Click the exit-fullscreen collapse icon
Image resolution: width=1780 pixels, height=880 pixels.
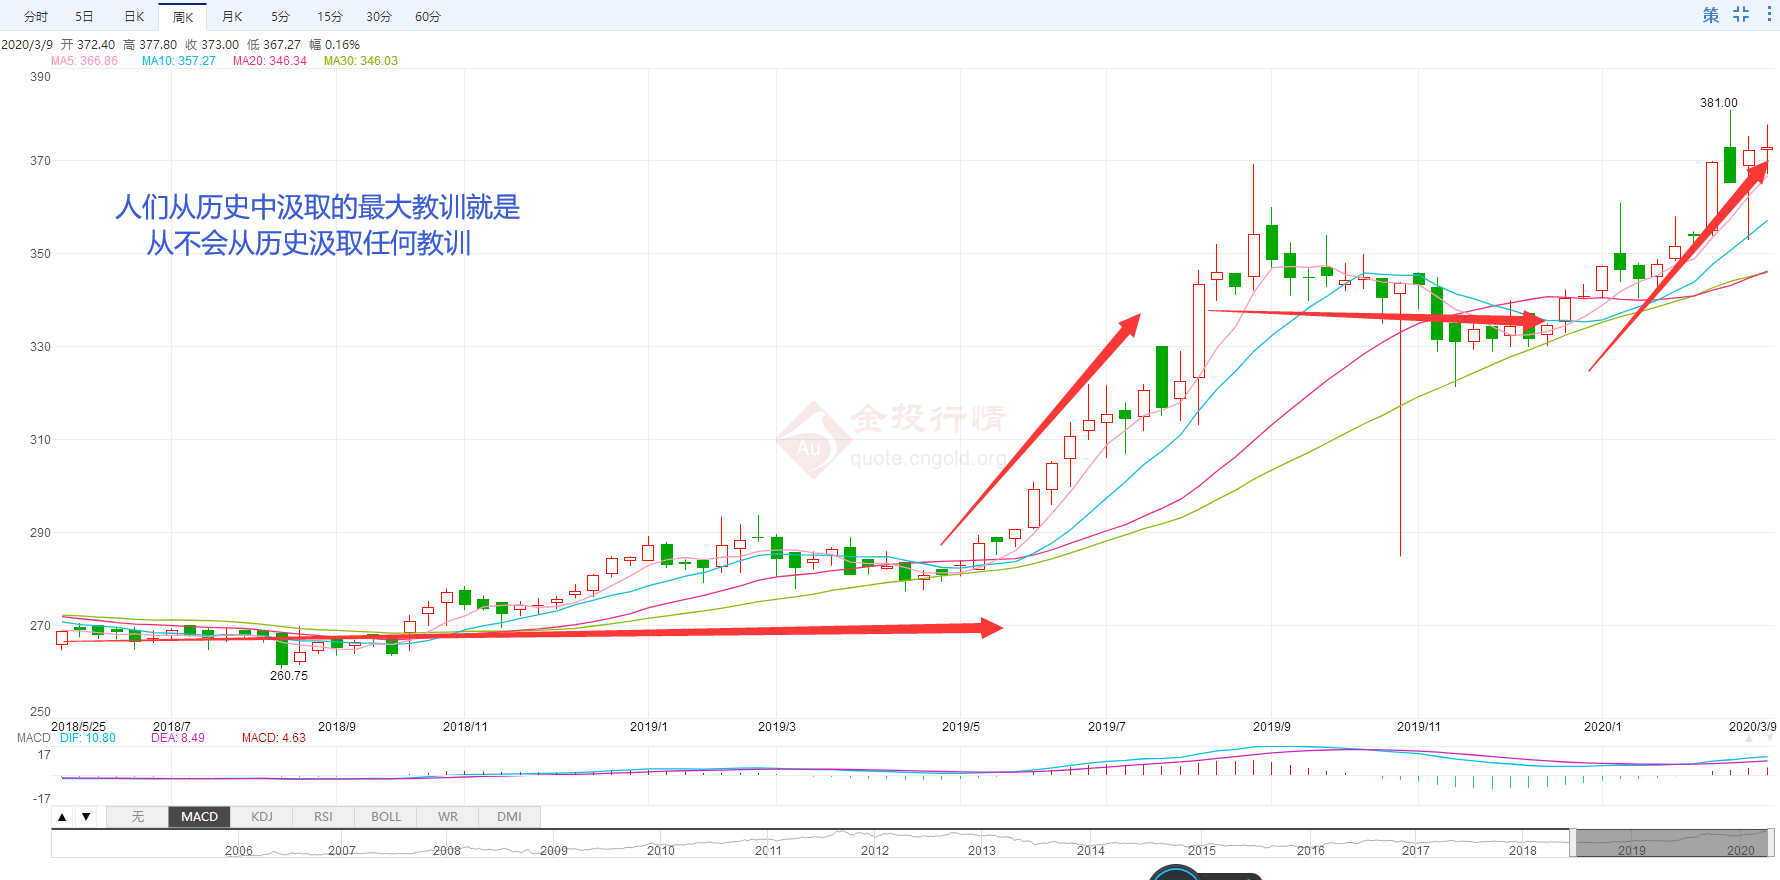pos(1741,15)
